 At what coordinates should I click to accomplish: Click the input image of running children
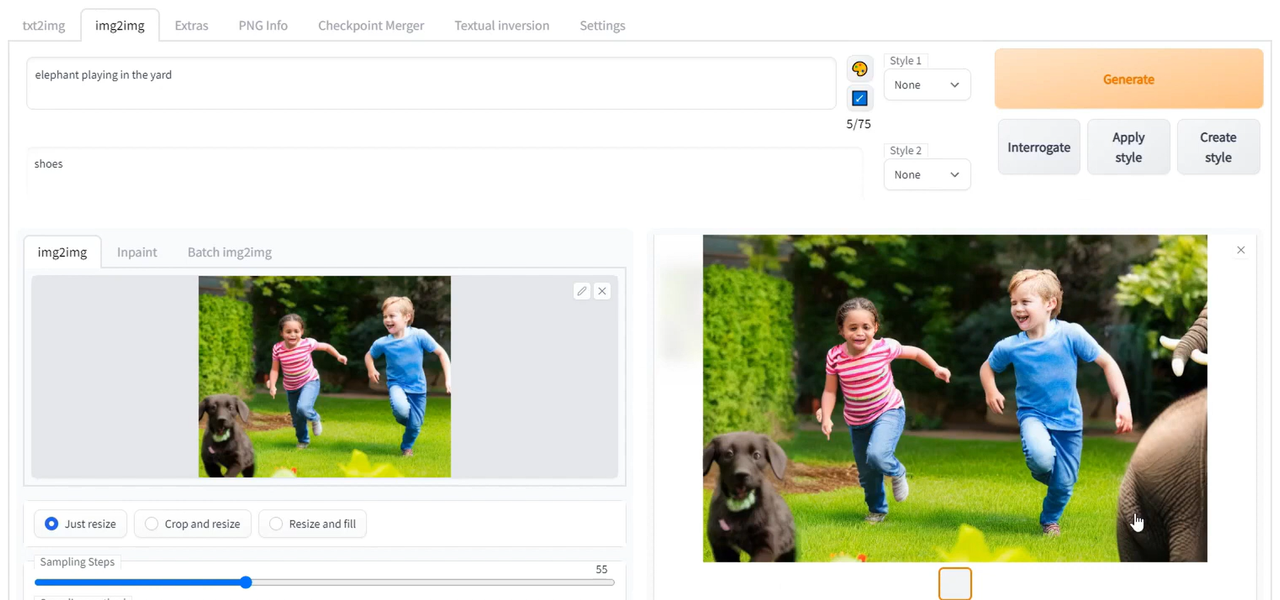pyautogui.click(x=325, y=377)
